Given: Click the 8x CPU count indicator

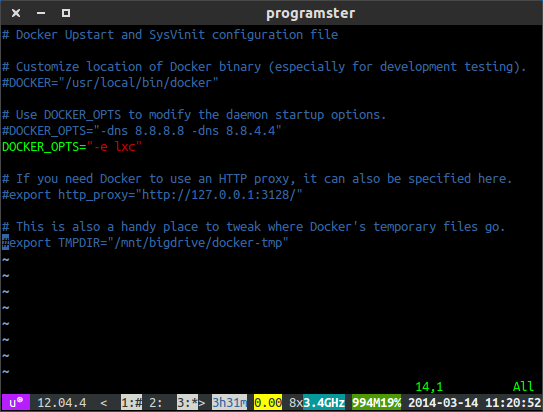Looking at the screenshot, I should 296,403.
